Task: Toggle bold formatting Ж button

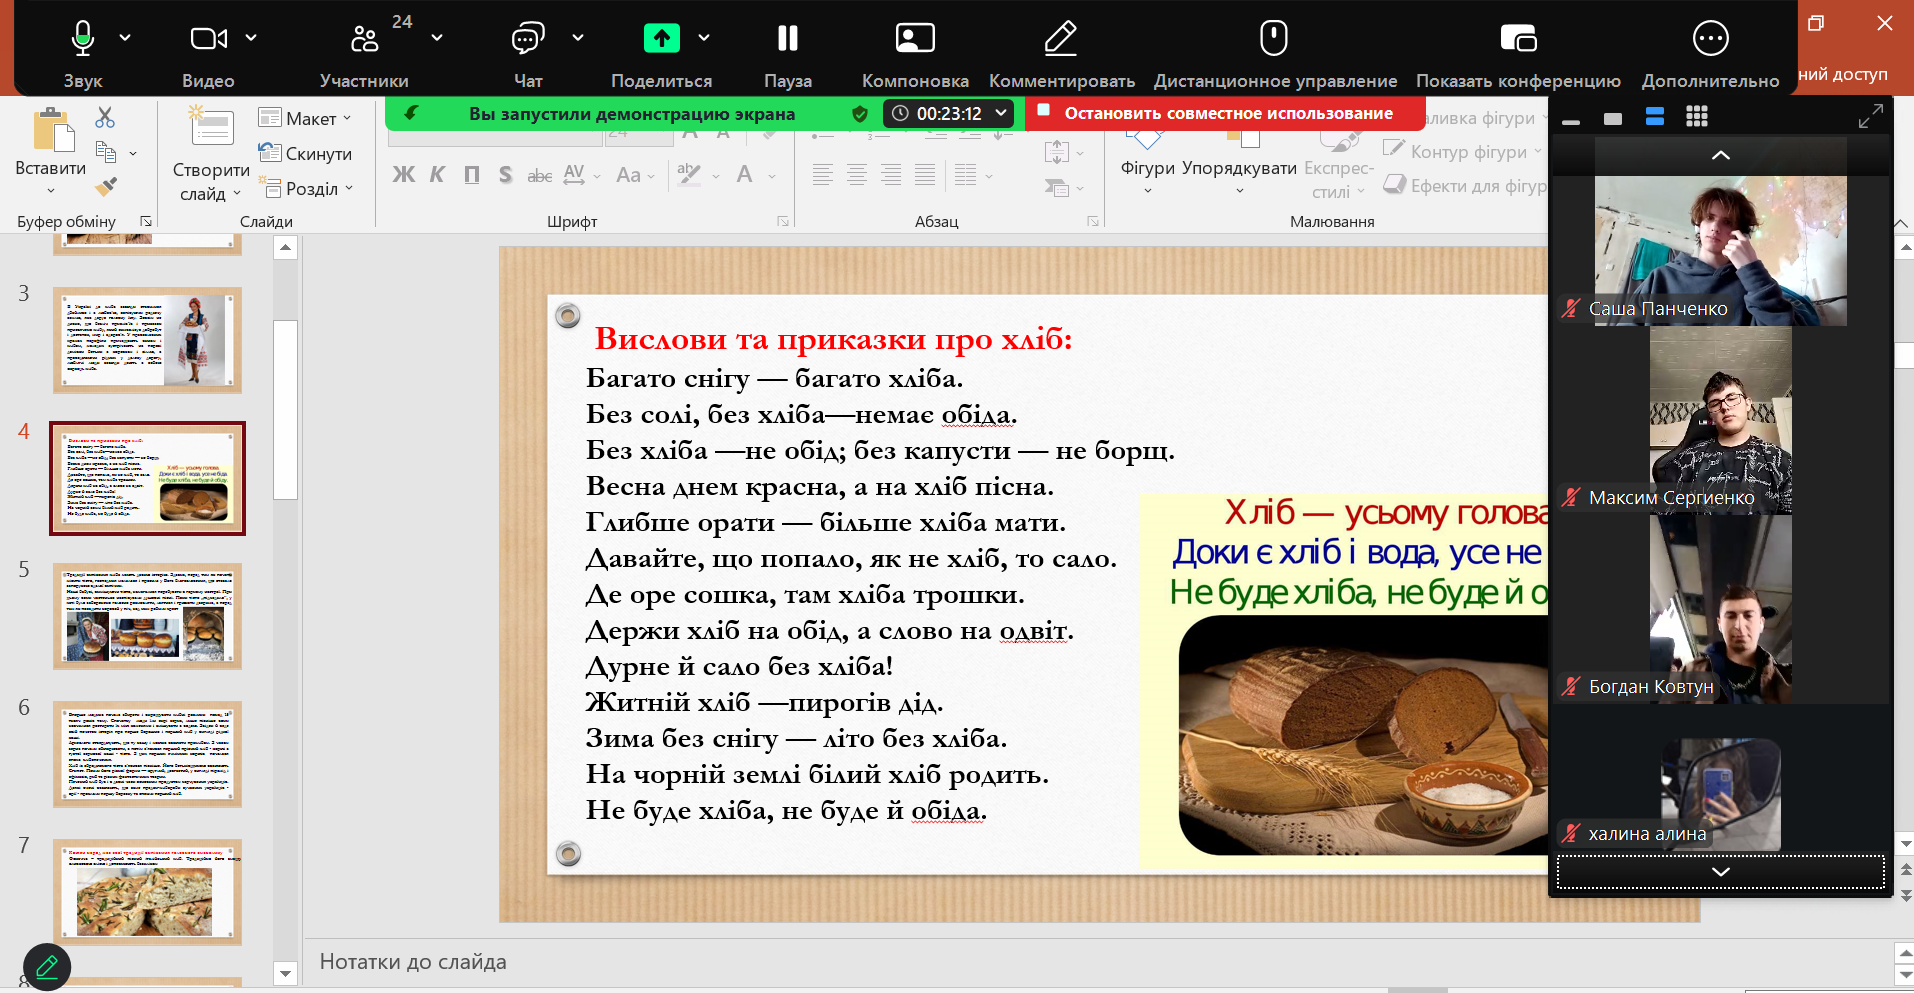Action: click(x=403, y=175)
